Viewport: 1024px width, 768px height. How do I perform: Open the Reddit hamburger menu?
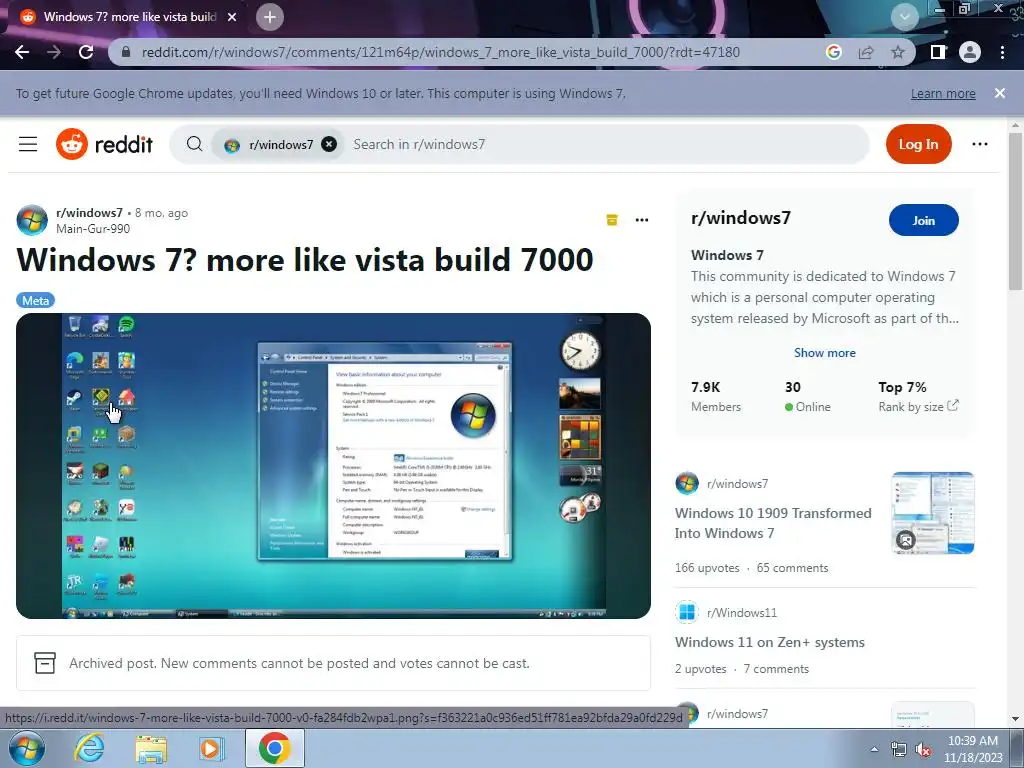[28, 144]
